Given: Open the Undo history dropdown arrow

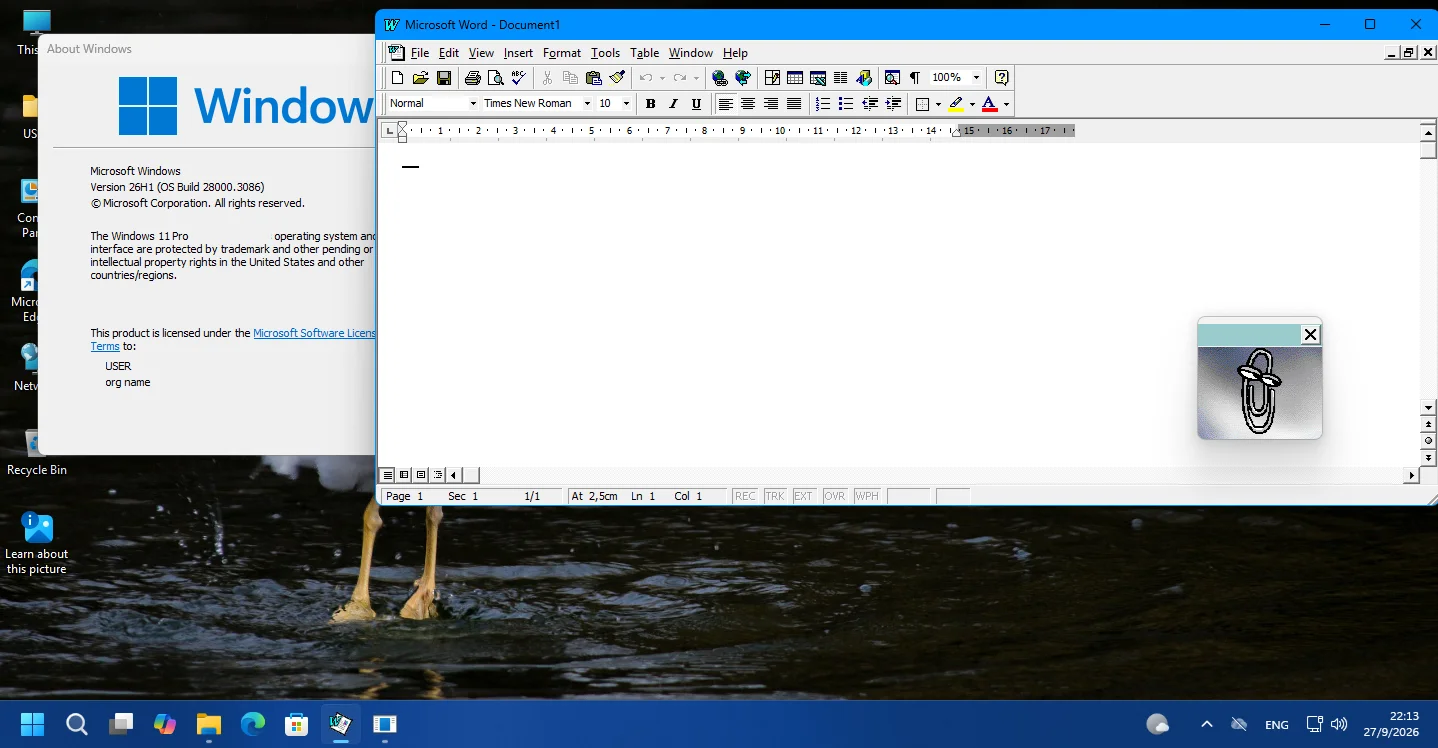Looking at the screenshot, I should pyautogui.click(x=662, y=78).
